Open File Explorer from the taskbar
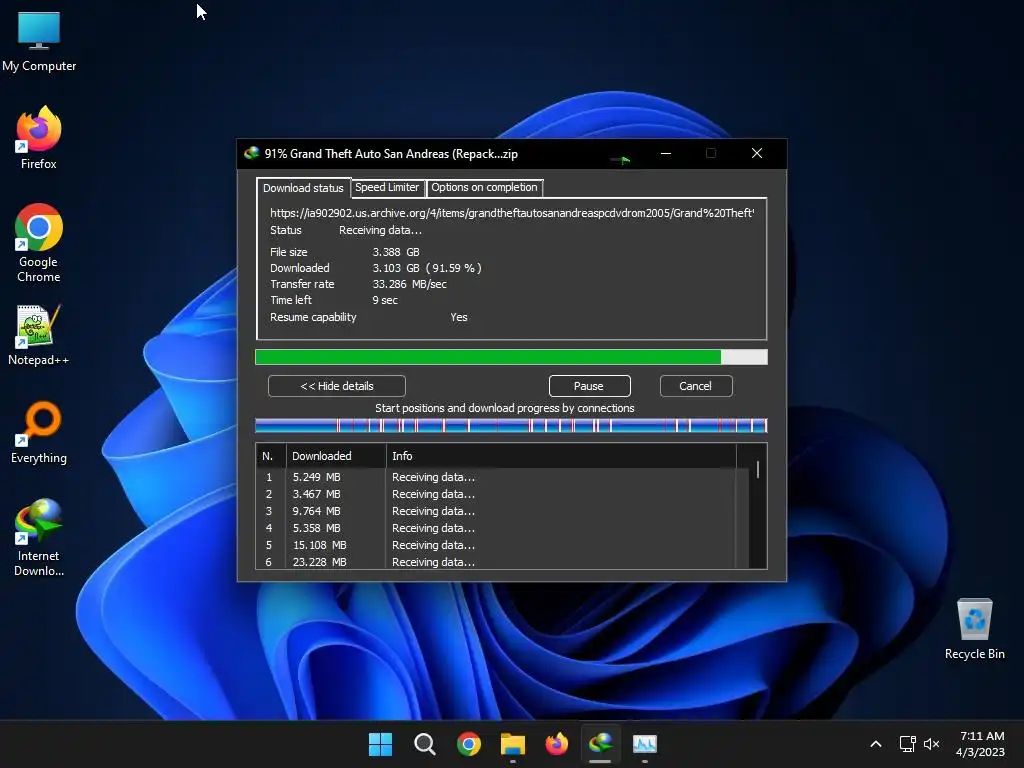Image resolution: width=1024 pixels, height=768 pixels. tap(513, 744)
